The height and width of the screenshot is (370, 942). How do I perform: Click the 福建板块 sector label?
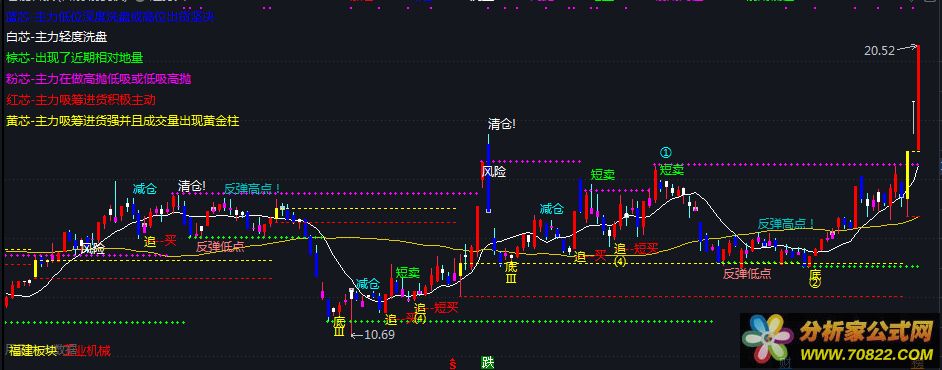pos(32,350)
